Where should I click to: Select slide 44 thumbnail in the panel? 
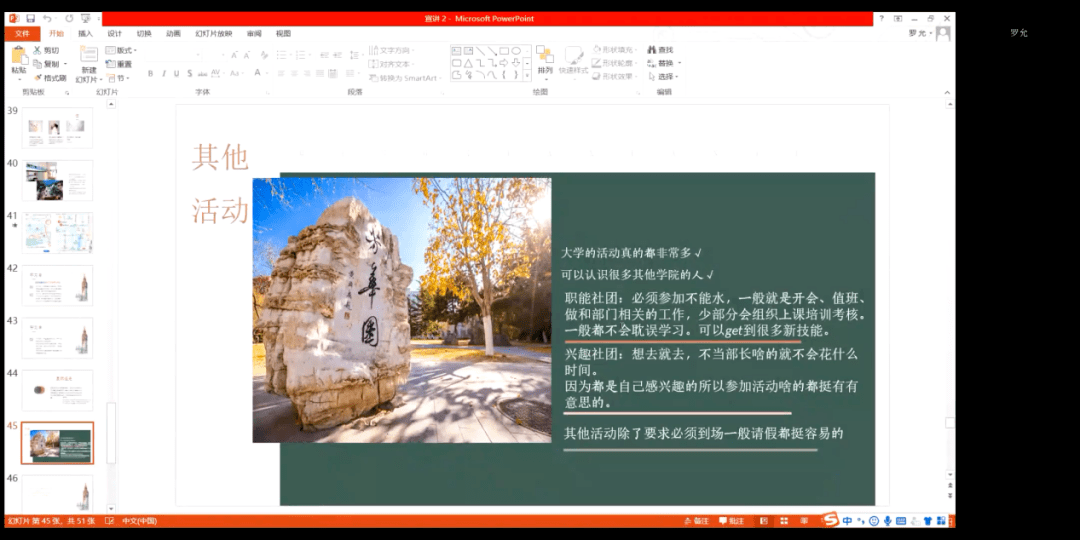(x=58, y=390)
